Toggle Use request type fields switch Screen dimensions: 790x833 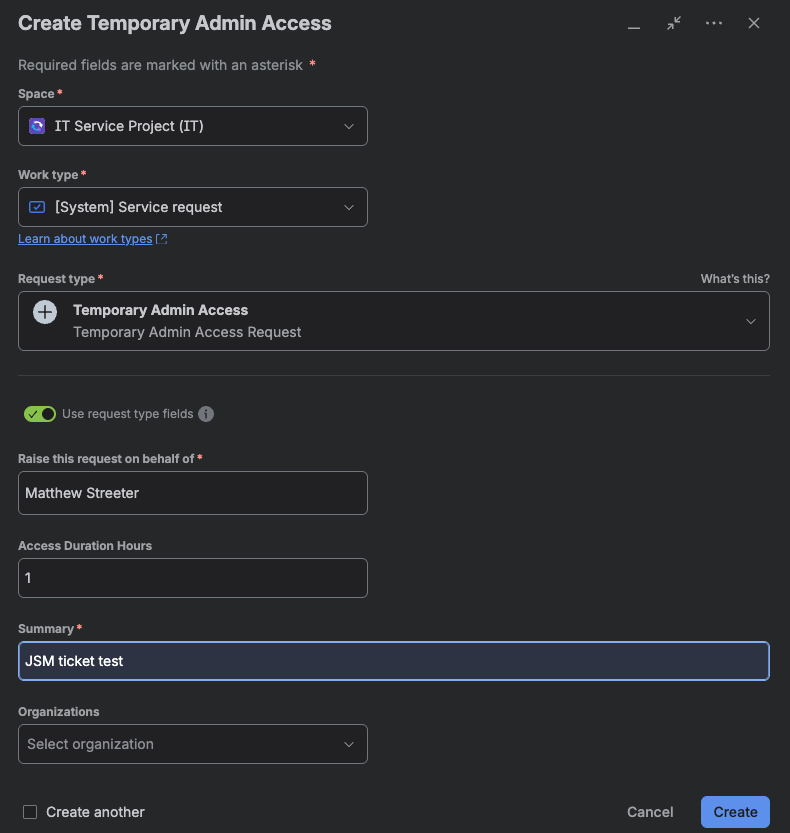click(40, 414)
